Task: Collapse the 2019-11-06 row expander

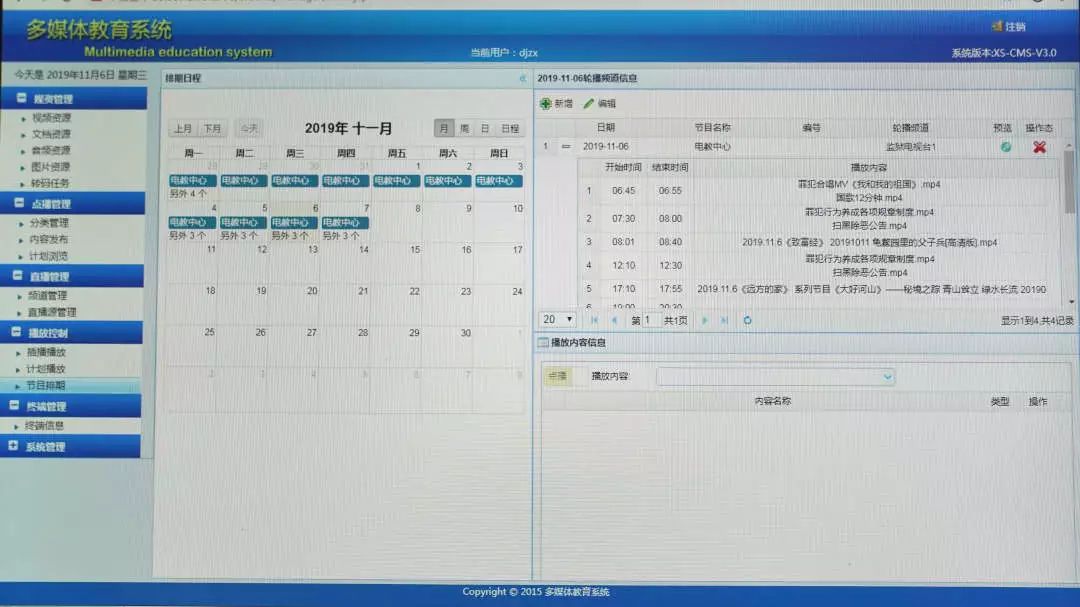Action: click(565, 147)
